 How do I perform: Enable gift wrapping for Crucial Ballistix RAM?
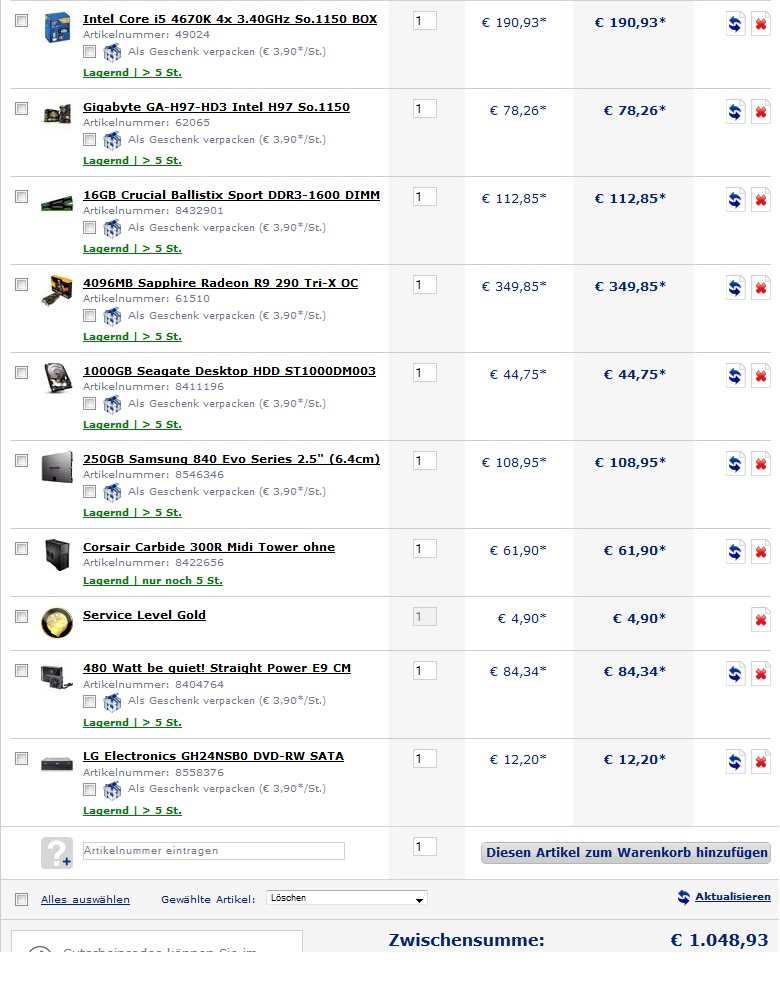coord(90,228)
